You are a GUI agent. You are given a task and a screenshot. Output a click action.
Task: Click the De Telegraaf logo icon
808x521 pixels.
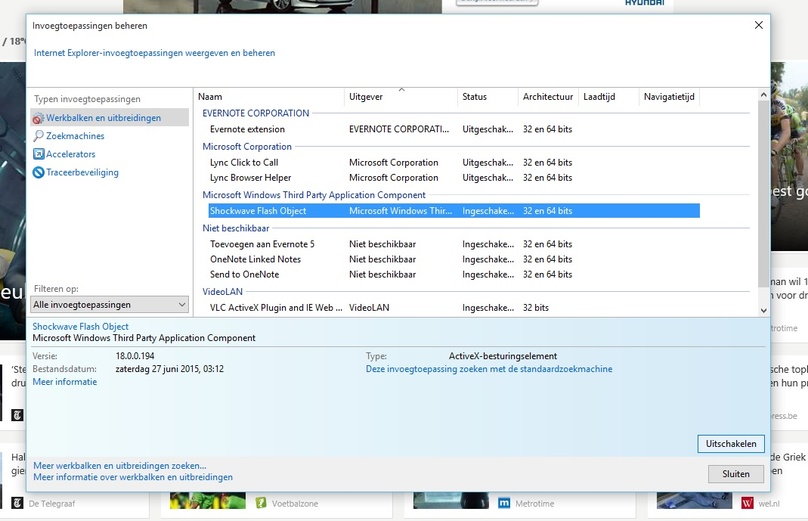coord(17,503)
